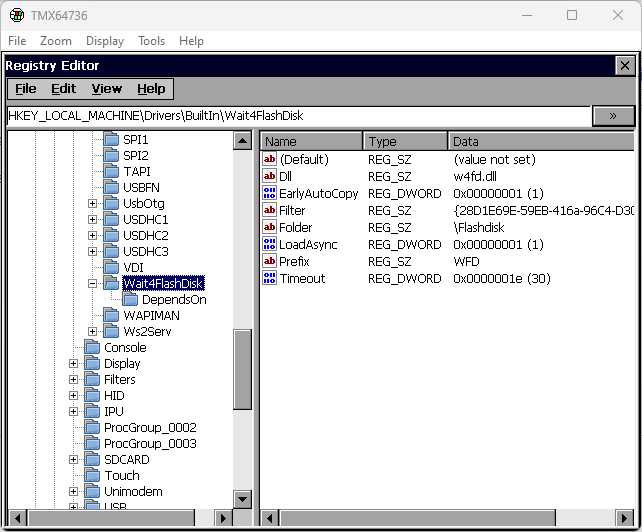Click the WAPIMAN folder icon
Image resolution: width=642 pixels, height=532 pixels.
[x=111, y=315]
